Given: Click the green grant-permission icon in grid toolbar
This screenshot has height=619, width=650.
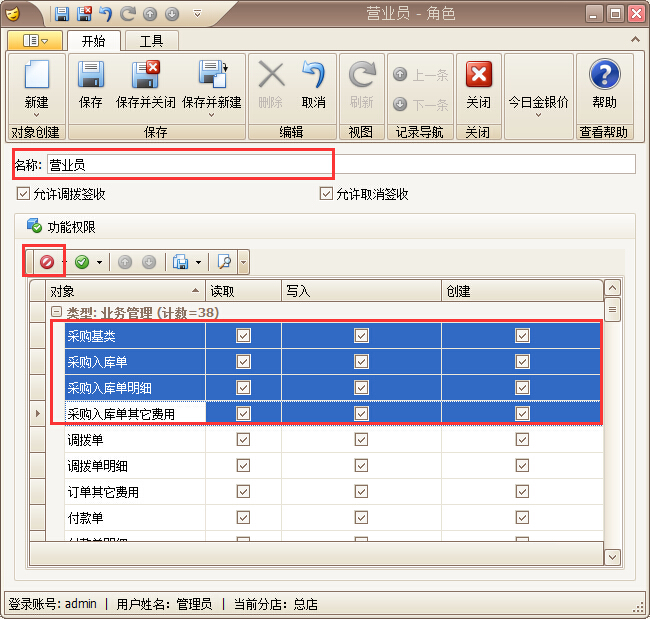Looking at the screenshot, I should [81, 262].
